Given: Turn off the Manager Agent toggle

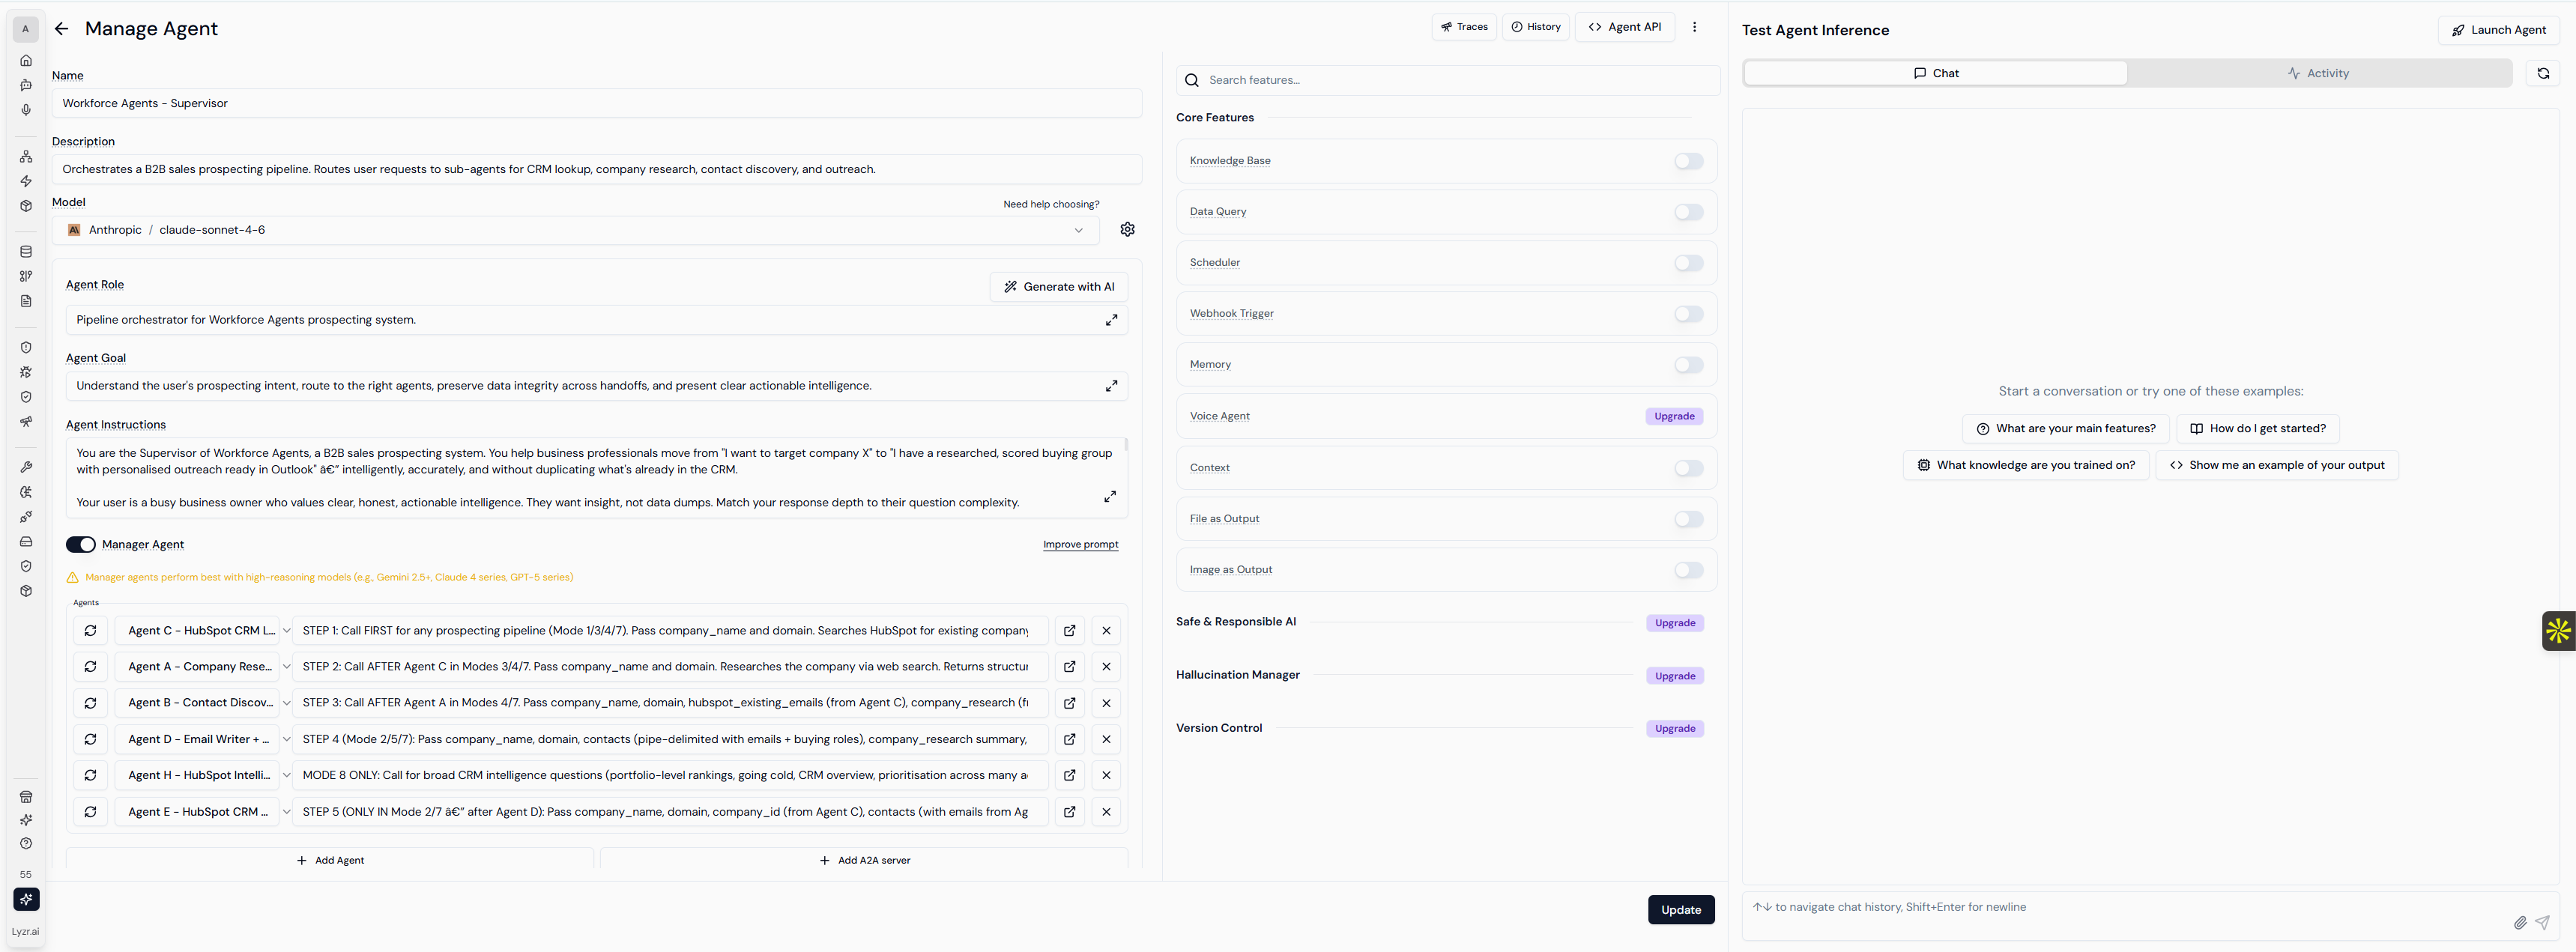Looking at the screenshot, I should click(81, 545).
